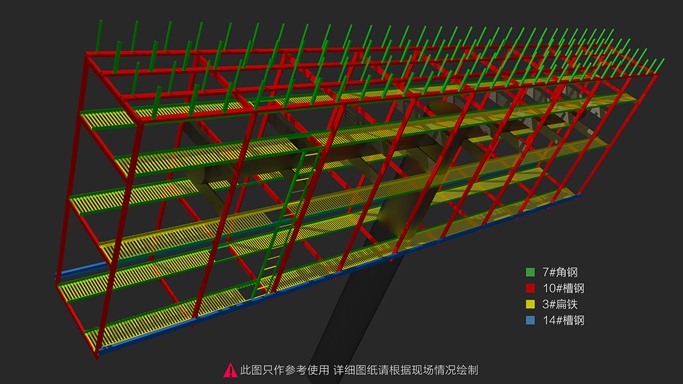Select the rightmost green angle steel spike
The image size is (683, 384).
tap(658, 66)
